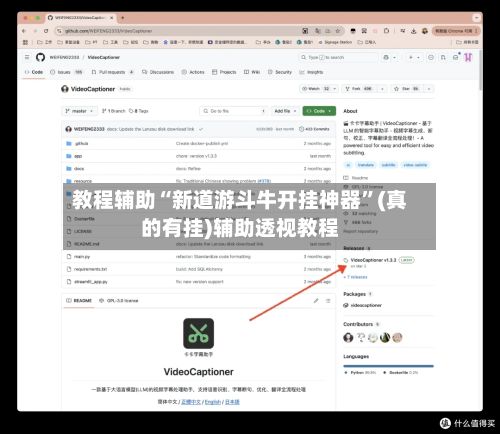Close the VideoCaptioner browser tab
This screenshot has height=434, width=500.
(x=112, y=18)
